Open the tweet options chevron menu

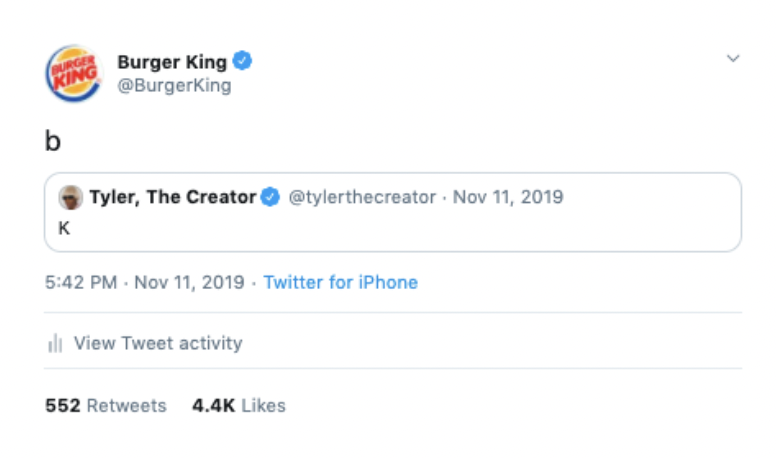coord(733,59)
